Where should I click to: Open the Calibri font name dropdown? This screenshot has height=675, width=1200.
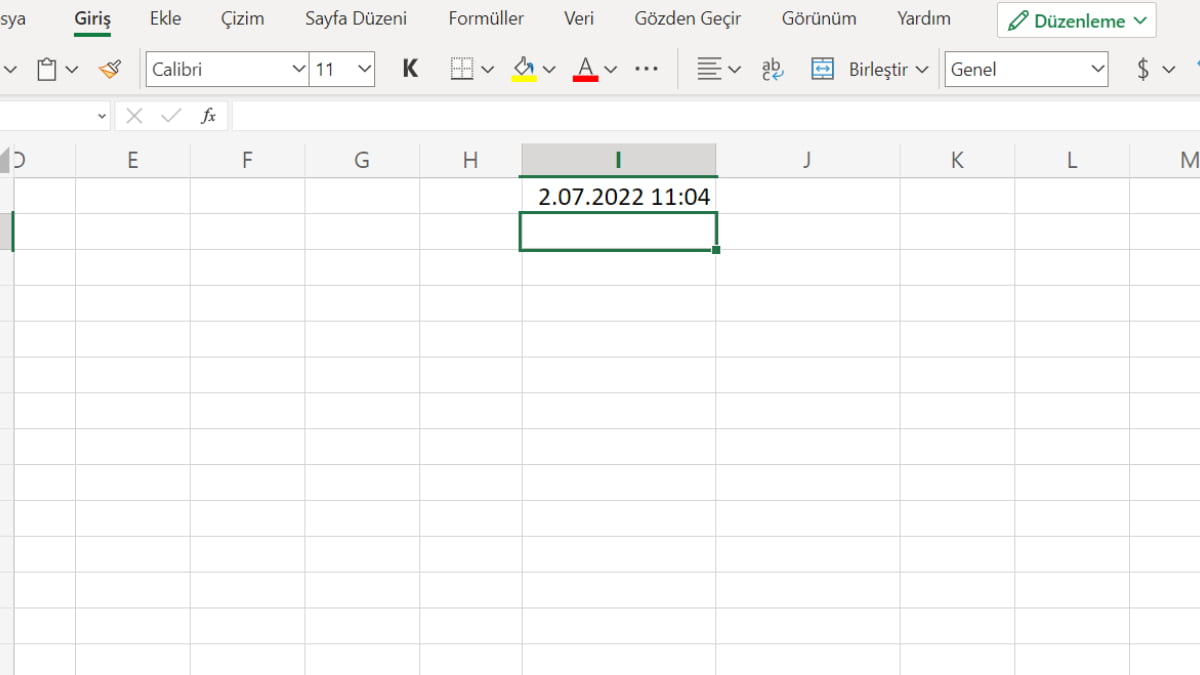point(298,69)
